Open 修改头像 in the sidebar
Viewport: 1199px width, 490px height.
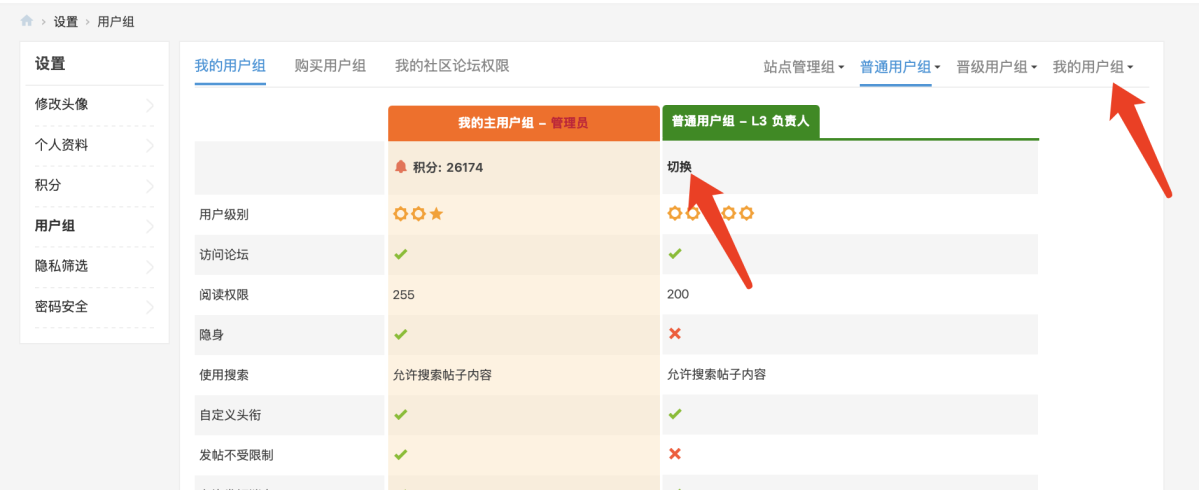(62, 104)
